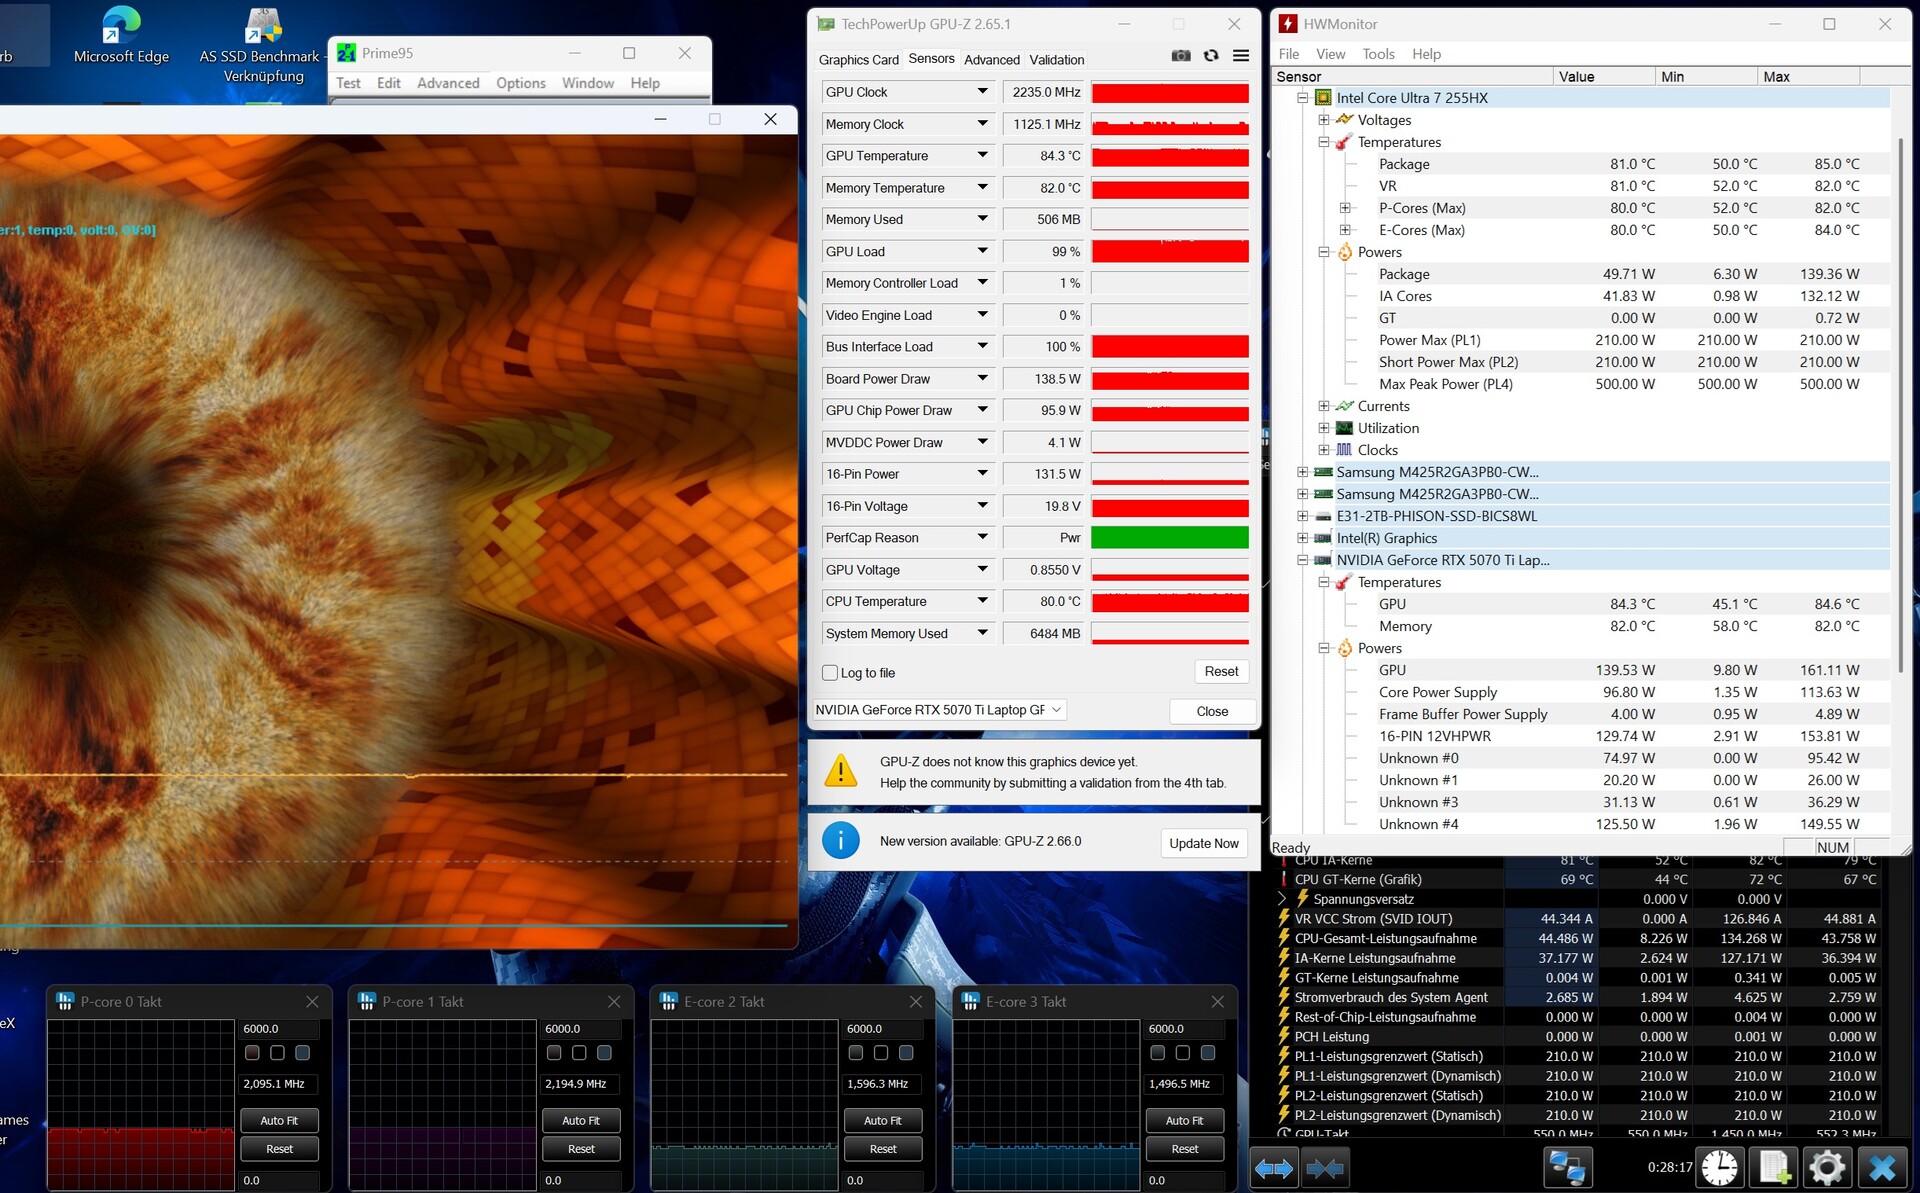This screenshot has height=1193, width=1920.
Task: Toggle middle square in P-core 1 Takt graph
Action: pyautogui.click(x=579, y=1052)
